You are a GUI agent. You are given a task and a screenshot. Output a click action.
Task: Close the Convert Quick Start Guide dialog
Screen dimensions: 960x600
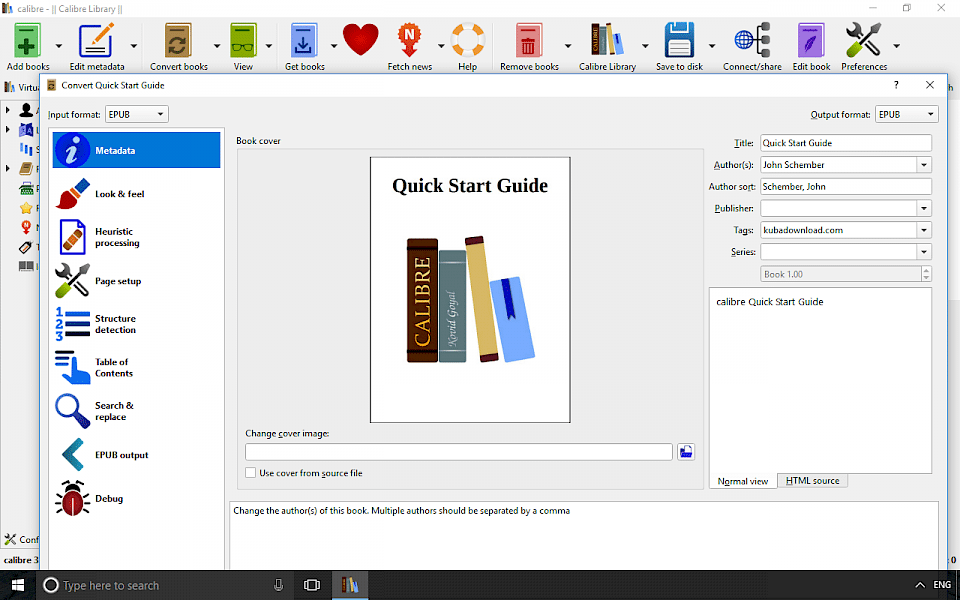click(929, 85)
